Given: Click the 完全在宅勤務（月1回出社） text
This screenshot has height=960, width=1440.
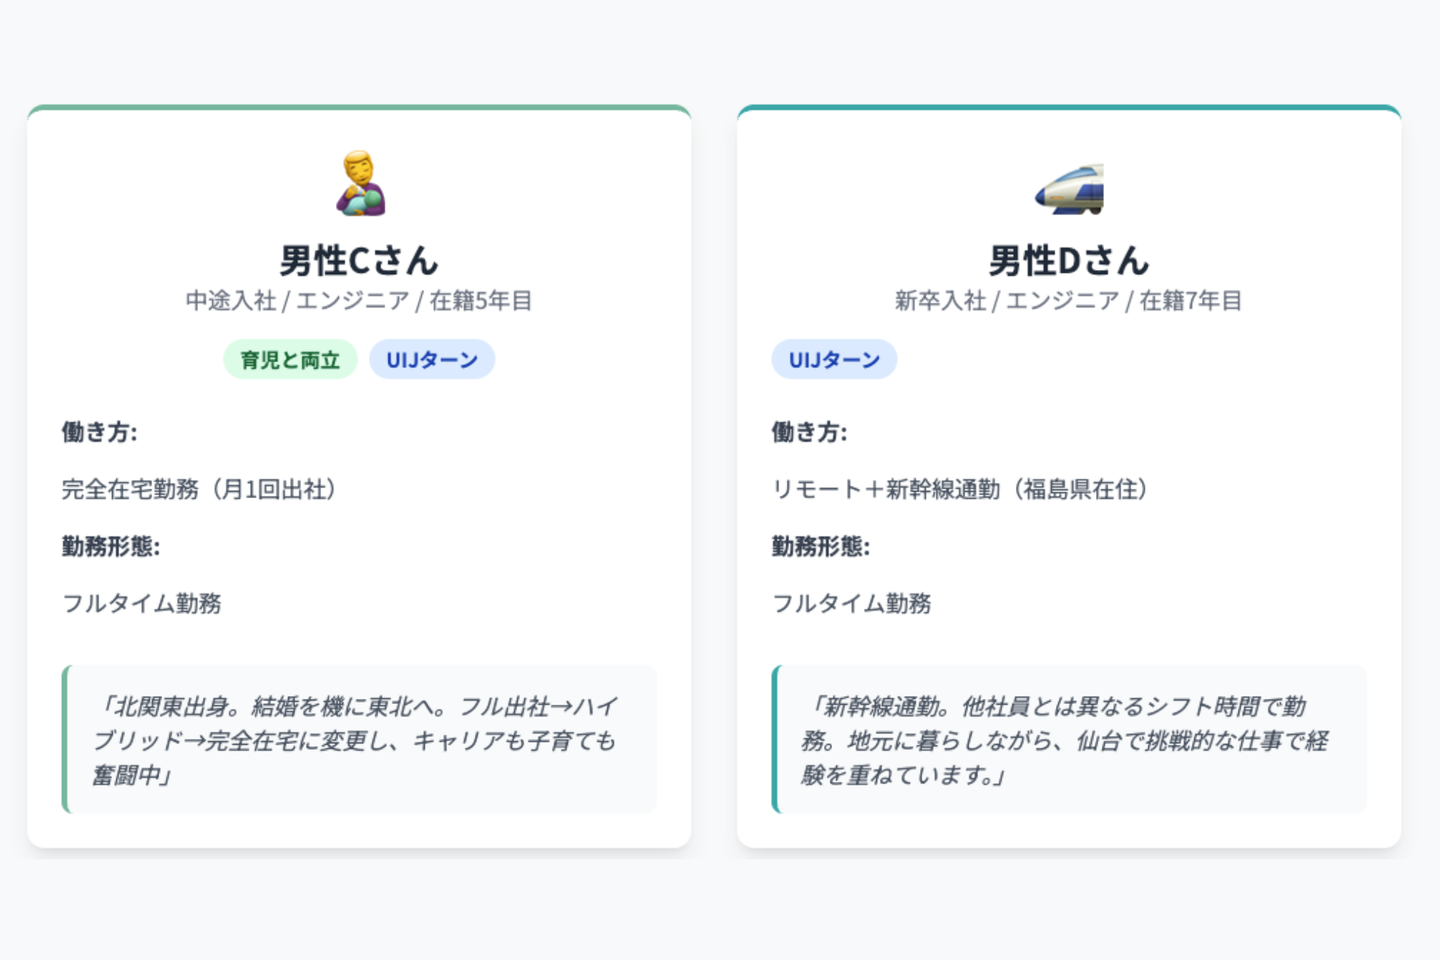Looking at the screenshot, I should click(x=199, y=489).
